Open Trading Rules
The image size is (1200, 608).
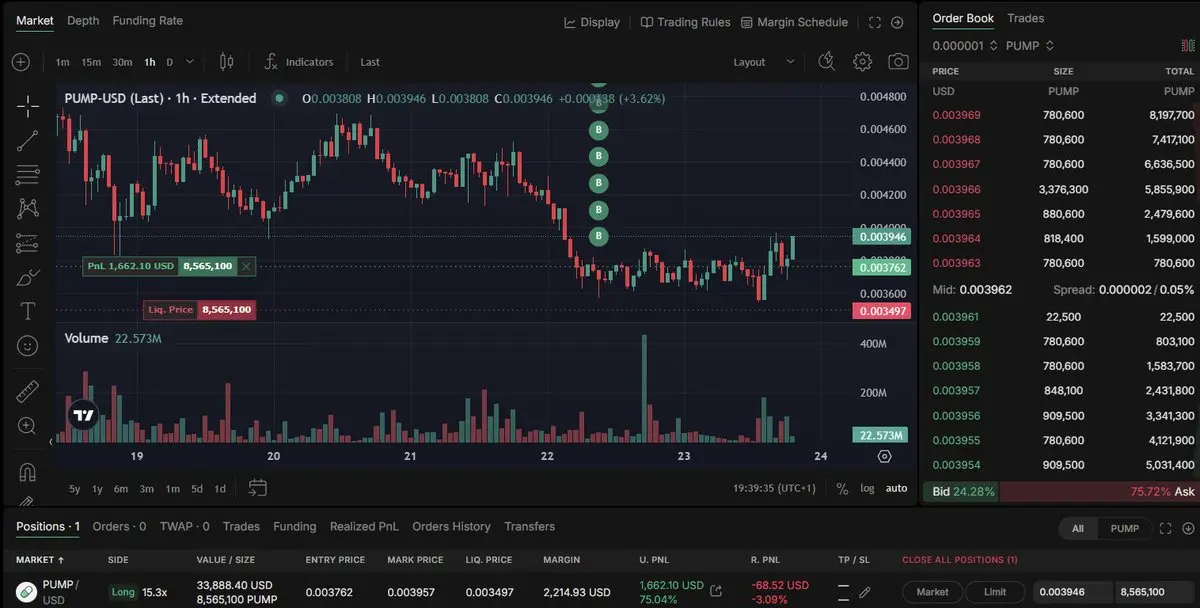686,22
